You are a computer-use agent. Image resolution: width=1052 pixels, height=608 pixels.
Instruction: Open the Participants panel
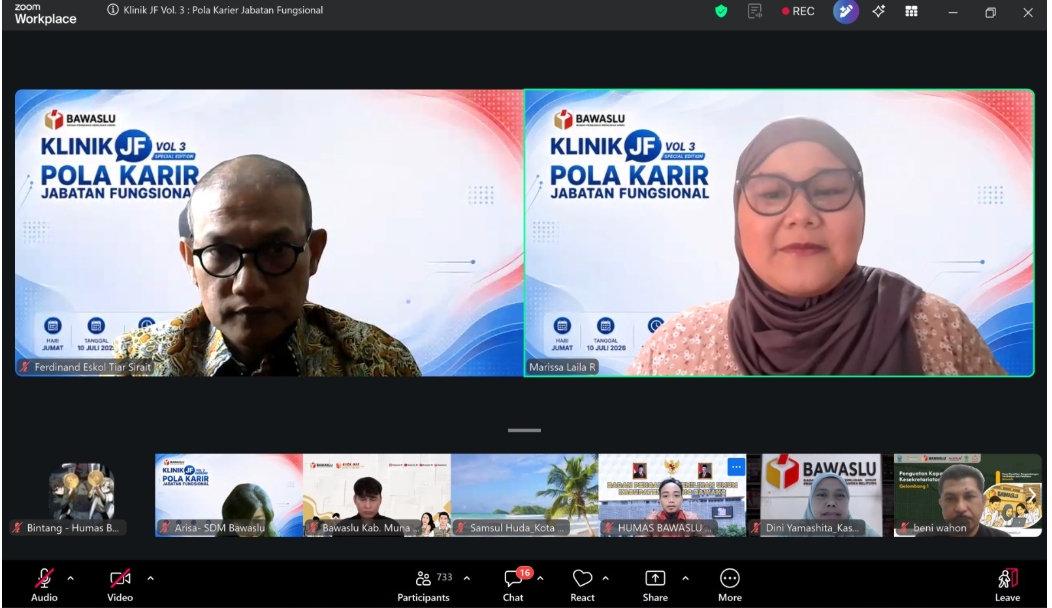(x=423, y=585)
